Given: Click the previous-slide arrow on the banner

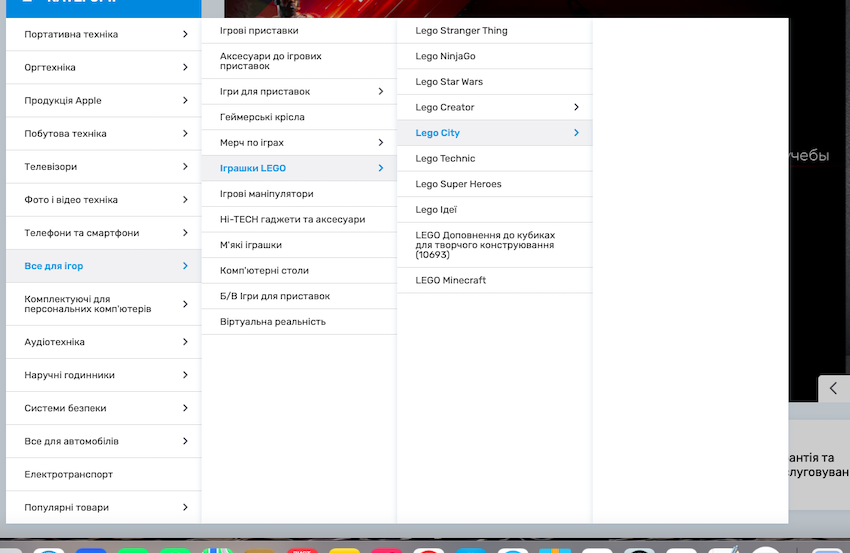Looking at the screenshot, I should [x=833, y=388].
